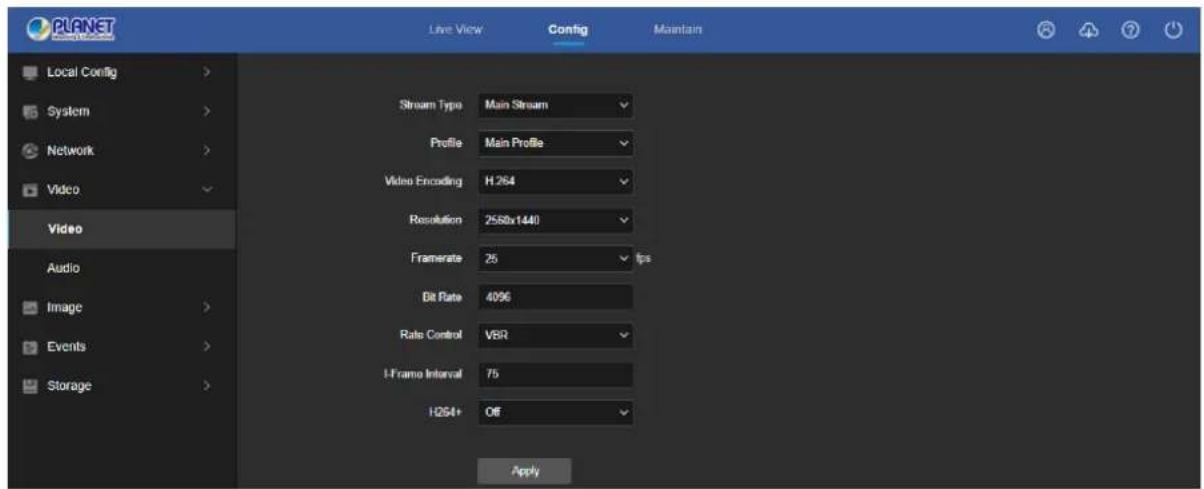
Task: Click the Bit Rate input field
Action: point(555,297)
